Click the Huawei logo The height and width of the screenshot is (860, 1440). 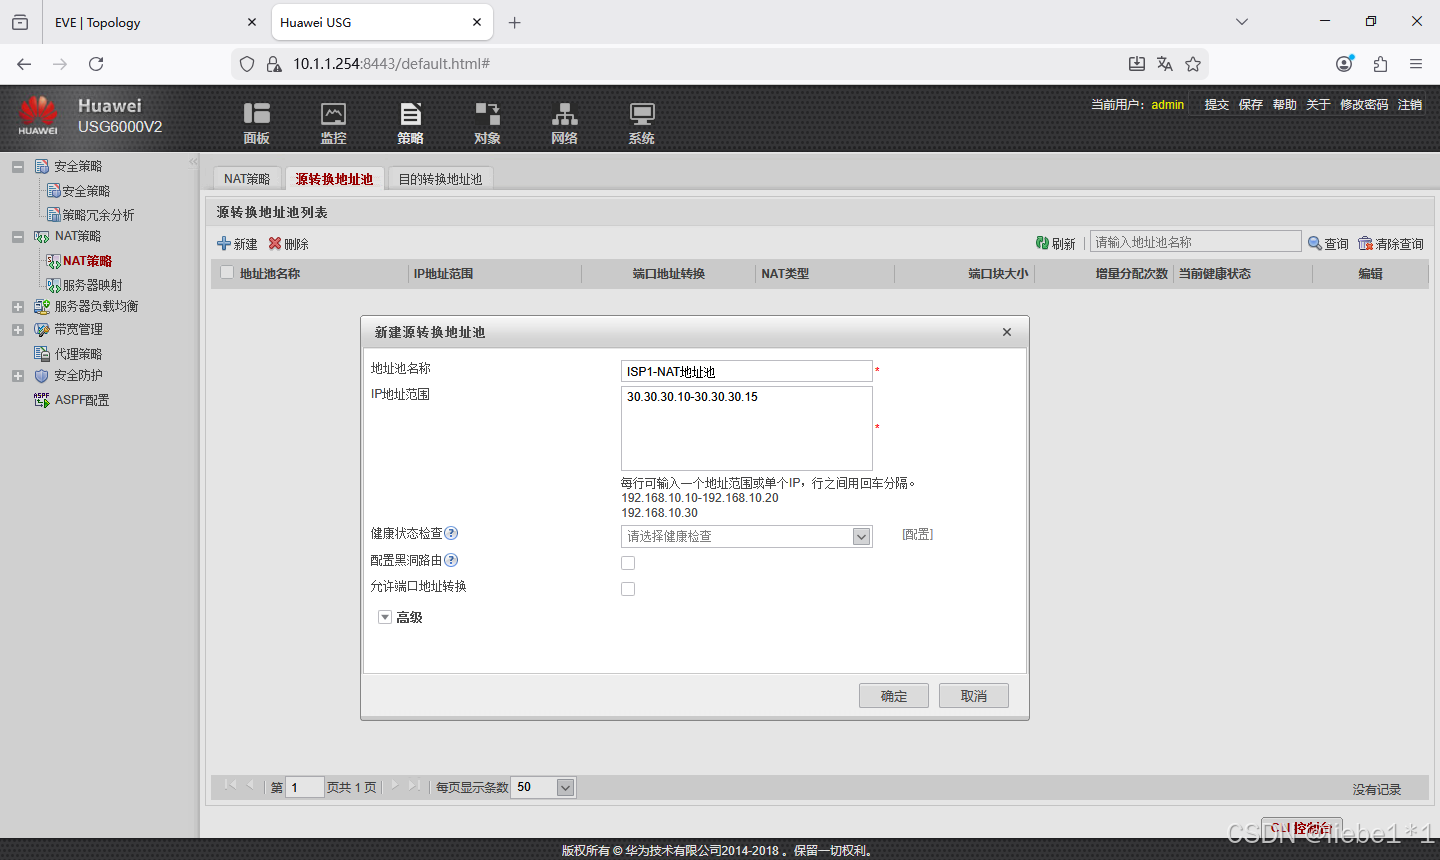38,115
